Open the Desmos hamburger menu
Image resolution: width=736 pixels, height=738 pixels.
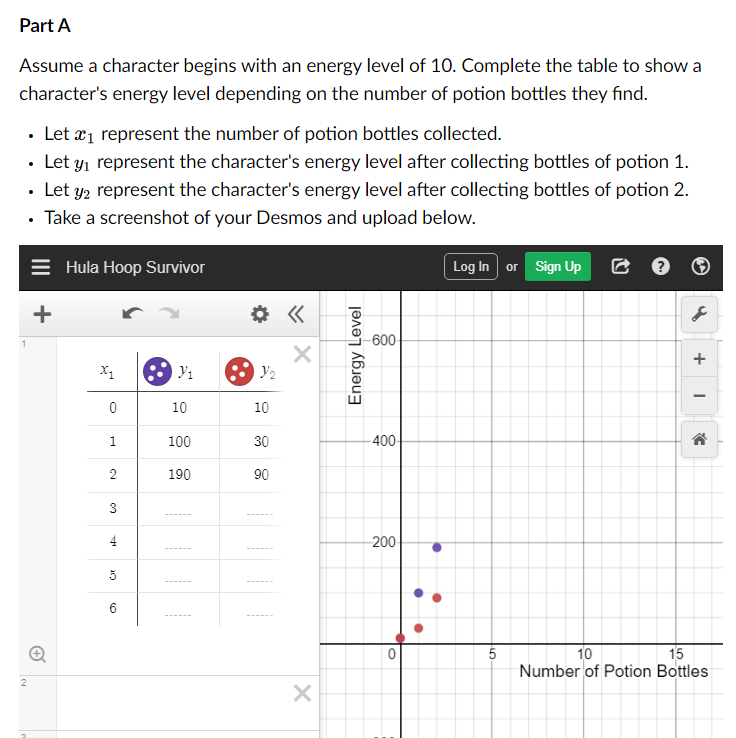click(x=40, y=267)
